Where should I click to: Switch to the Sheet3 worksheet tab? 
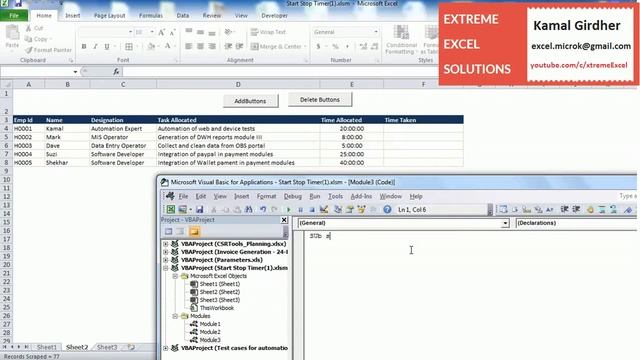[107, 347]
